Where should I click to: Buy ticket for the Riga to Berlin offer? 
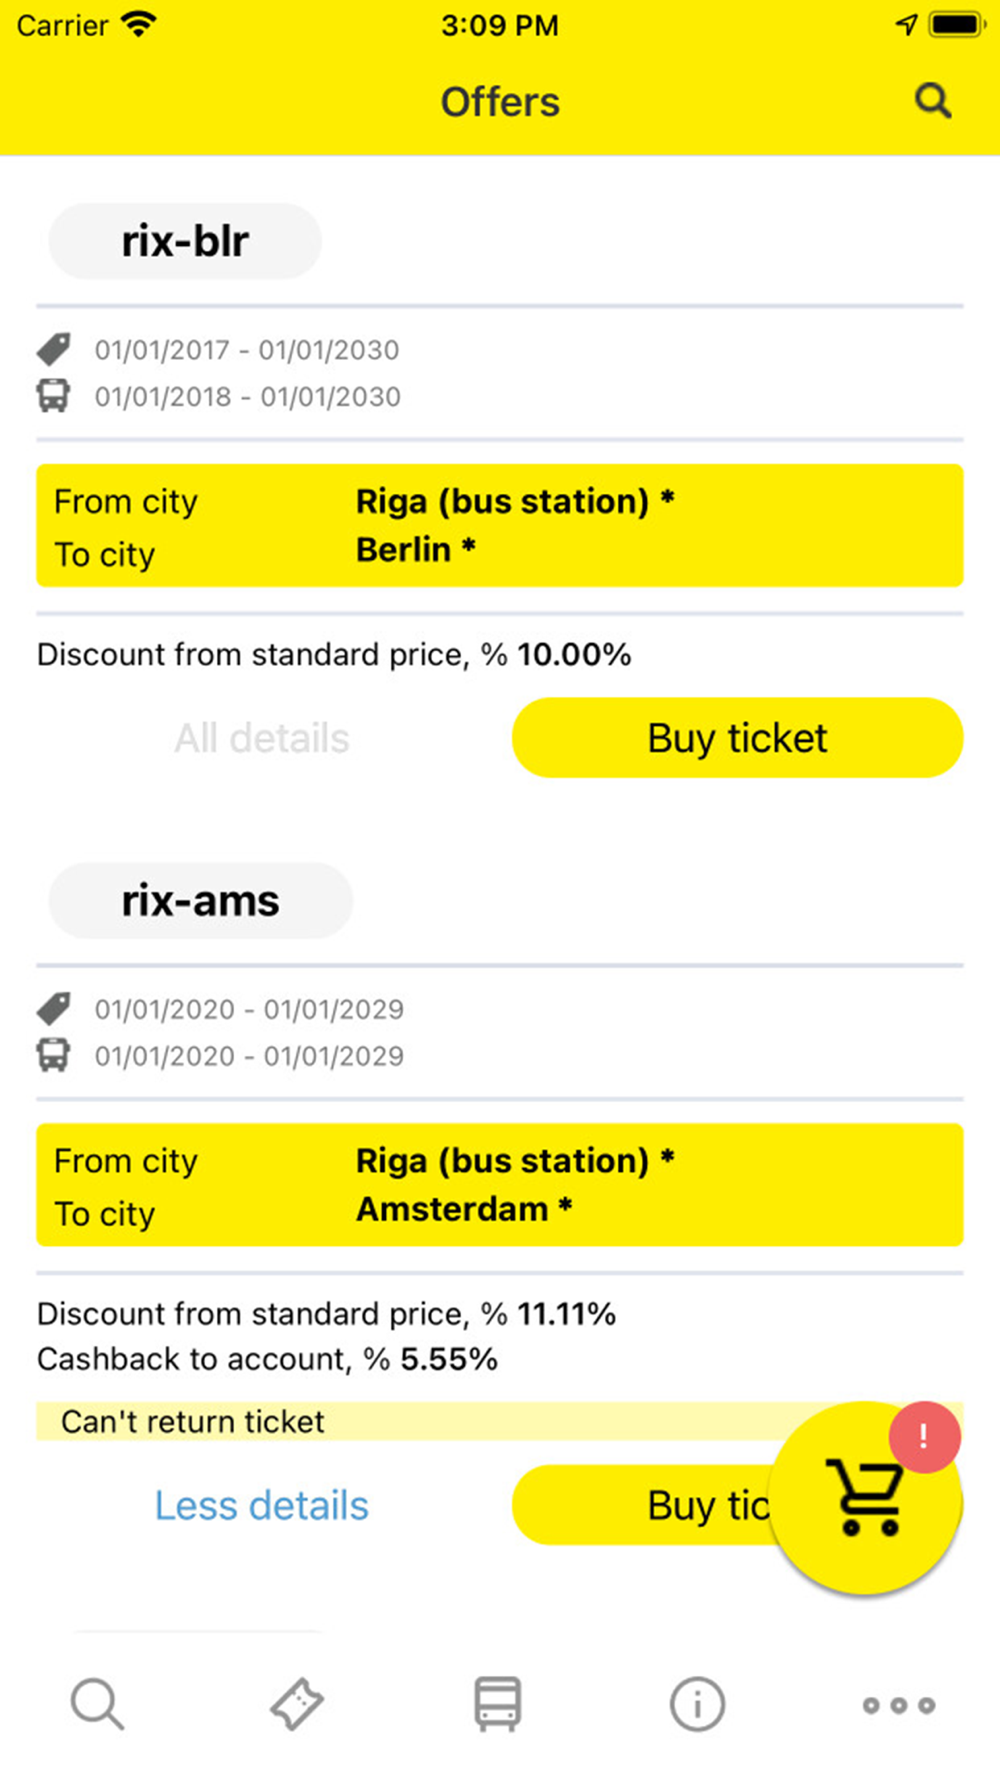[737, 738]
